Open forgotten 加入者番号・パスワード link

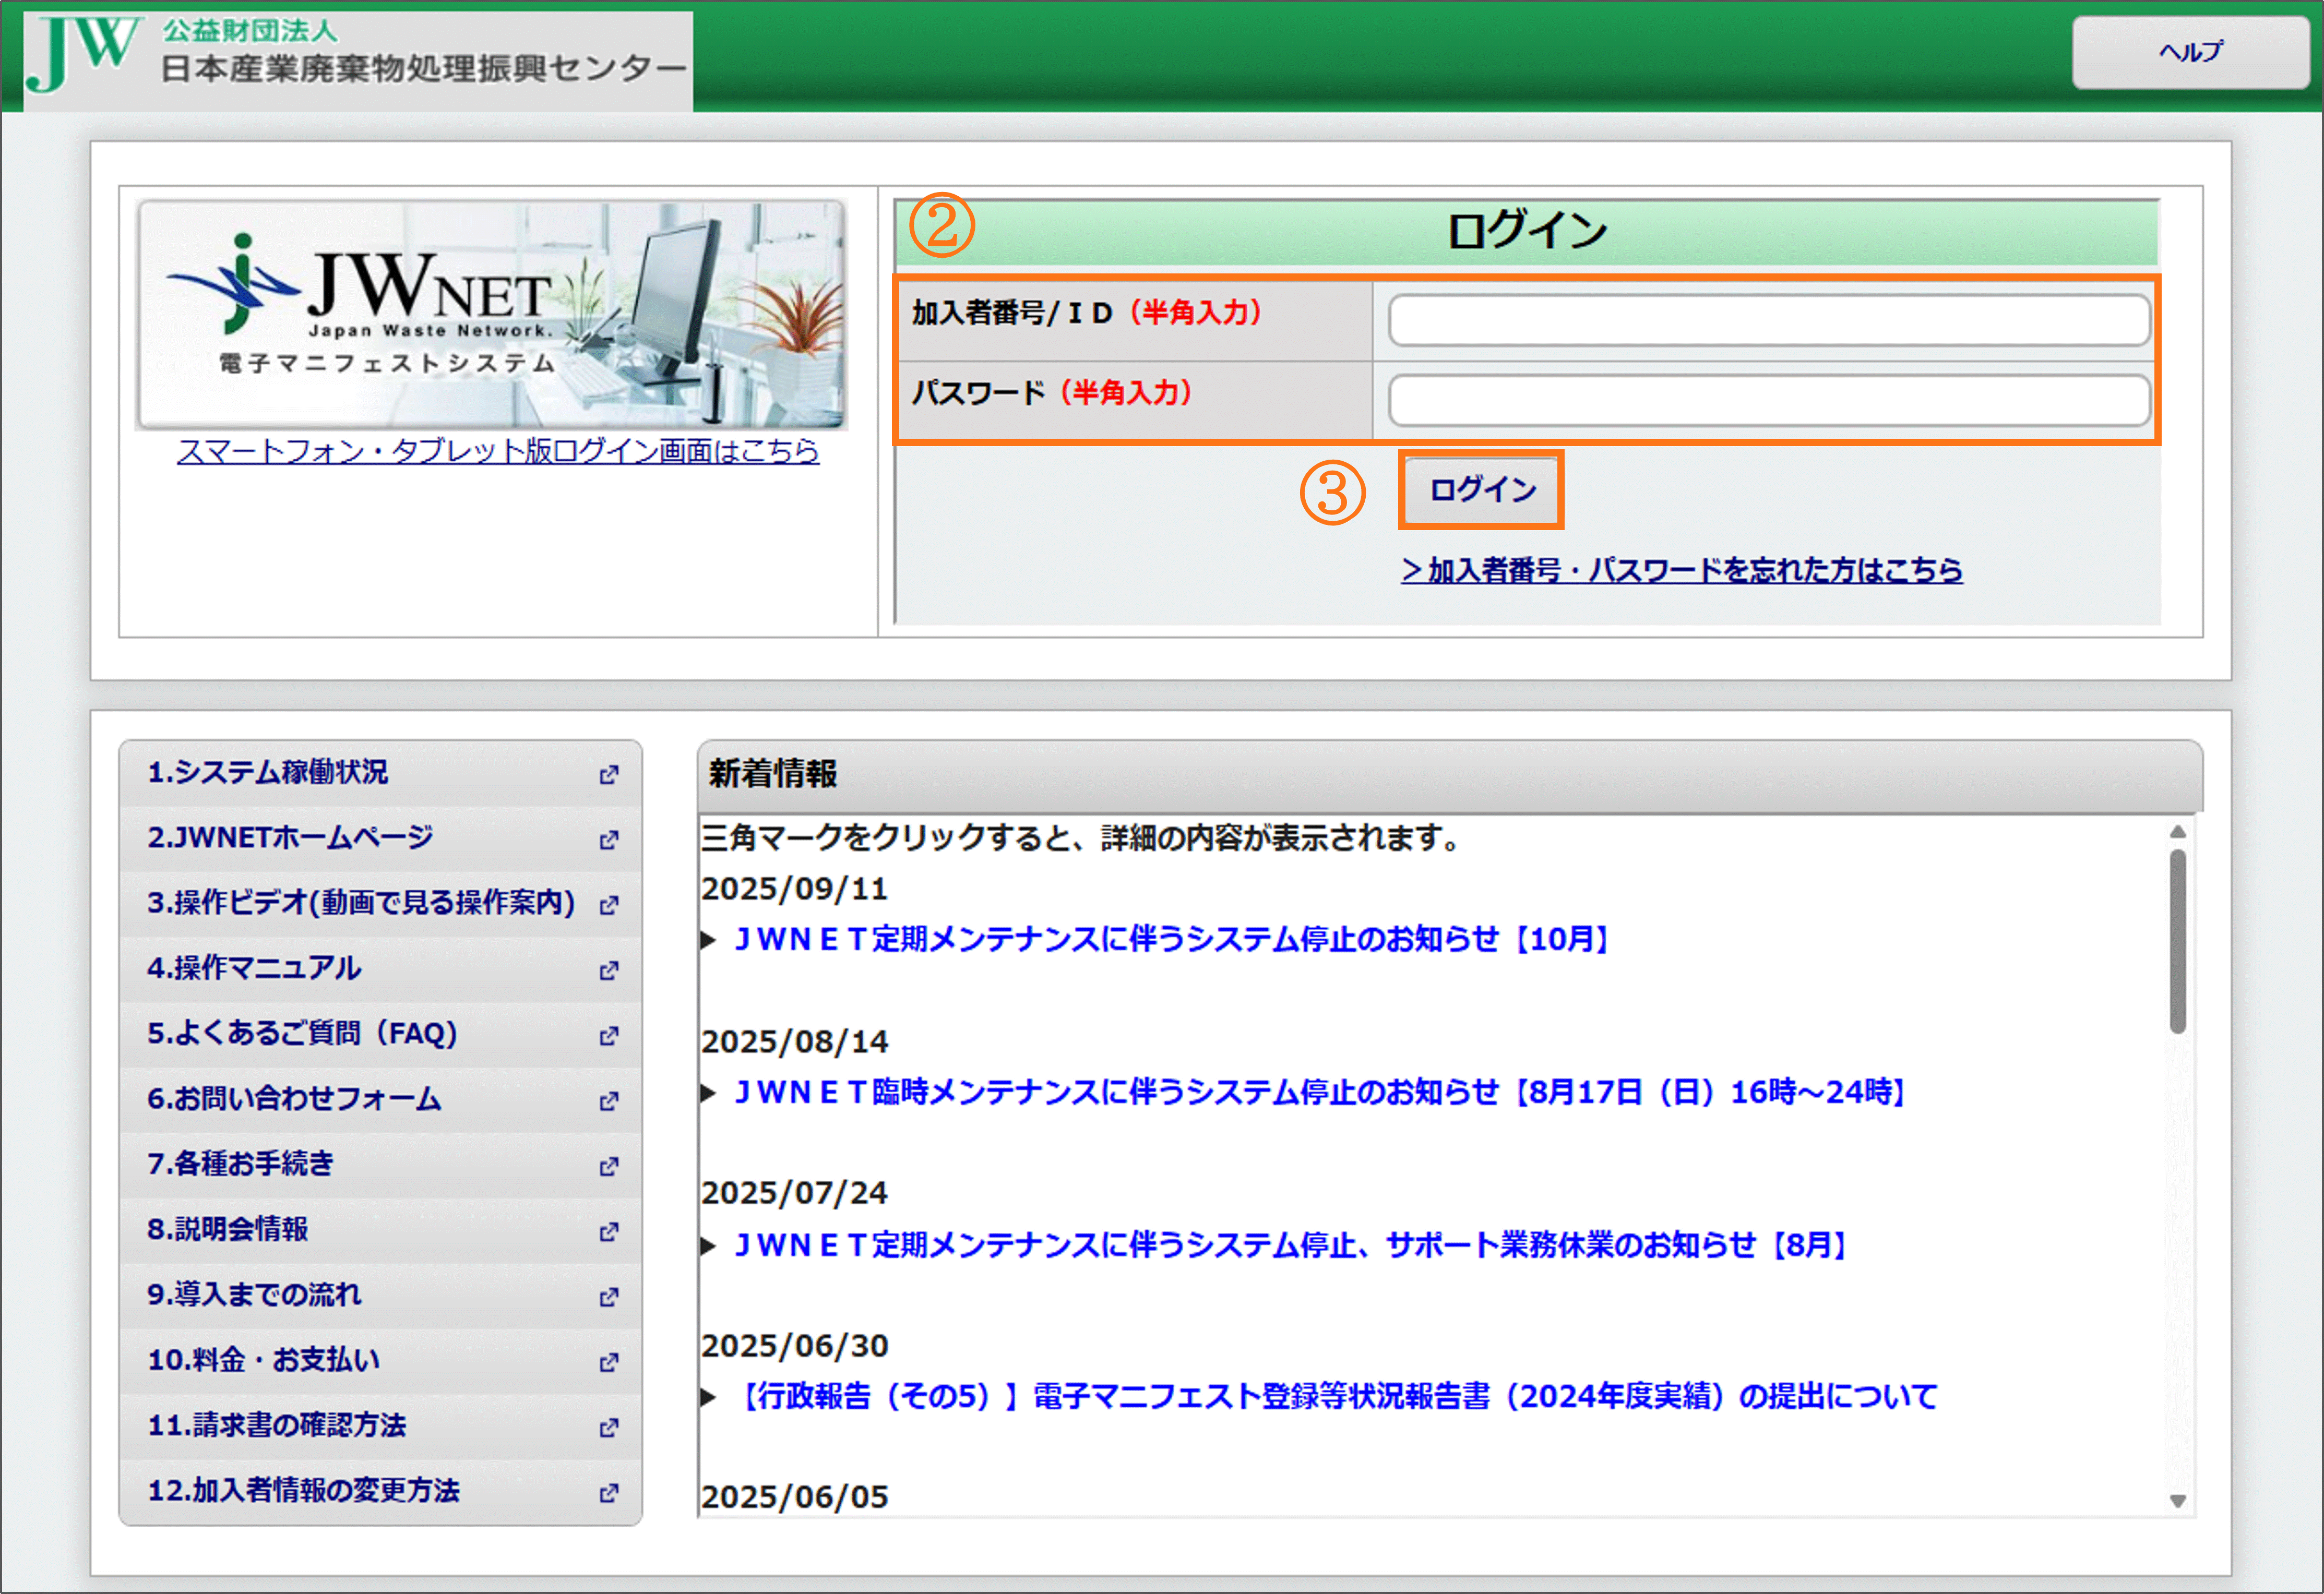[1681, 570]
